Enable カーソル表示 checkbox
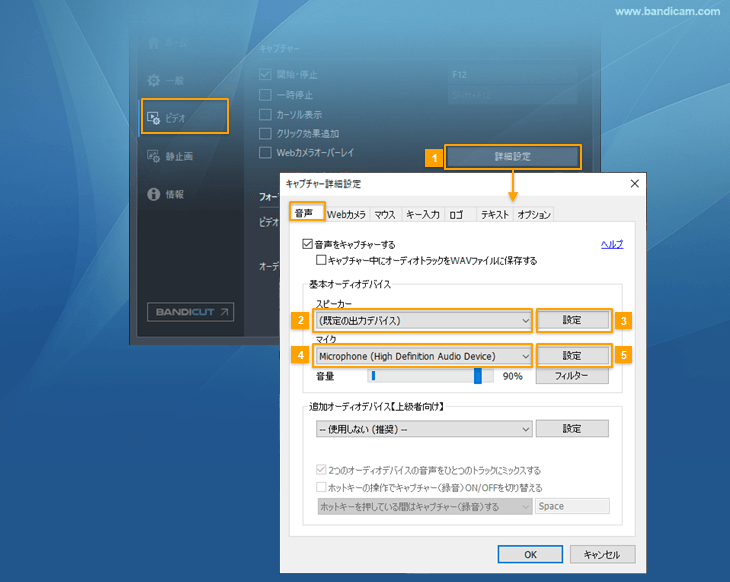The width and height of the screenshot is (730, 582). 265,115
